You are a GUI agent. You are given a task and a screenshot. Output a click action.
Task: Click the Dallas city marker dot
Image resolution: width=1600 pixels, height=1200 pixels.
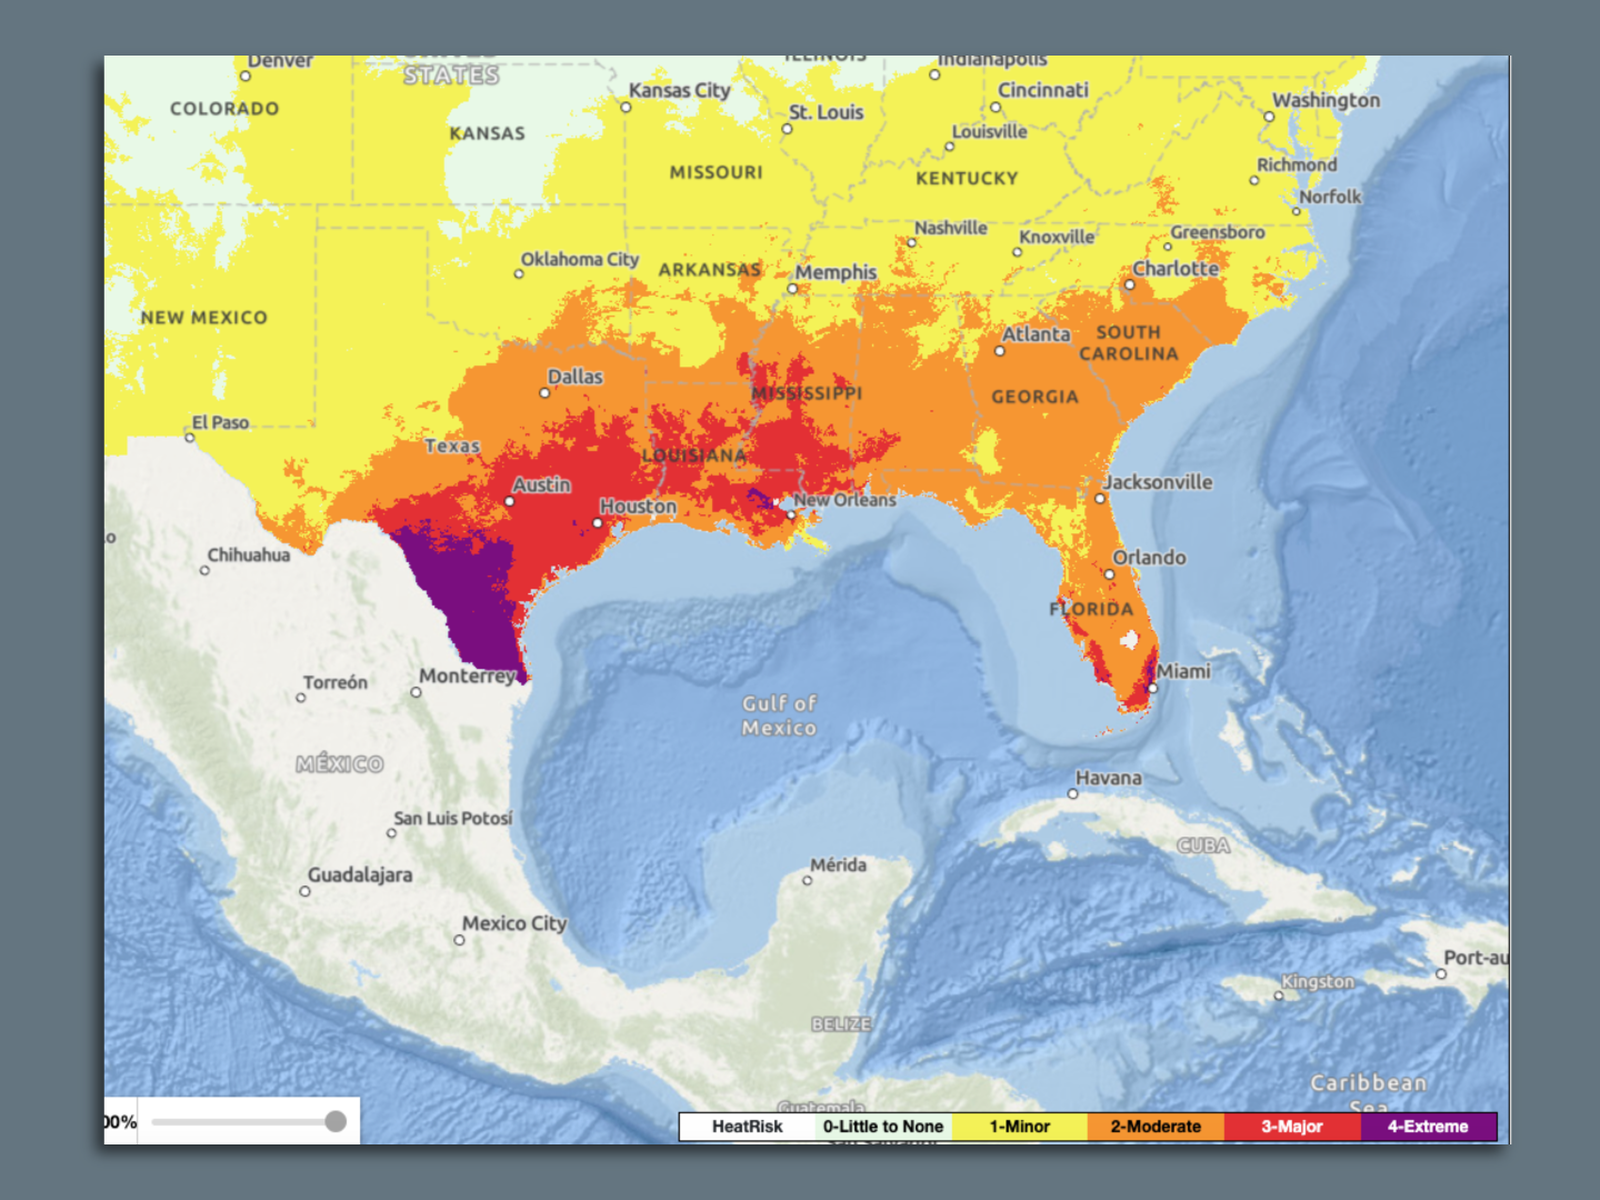[545, 393]
